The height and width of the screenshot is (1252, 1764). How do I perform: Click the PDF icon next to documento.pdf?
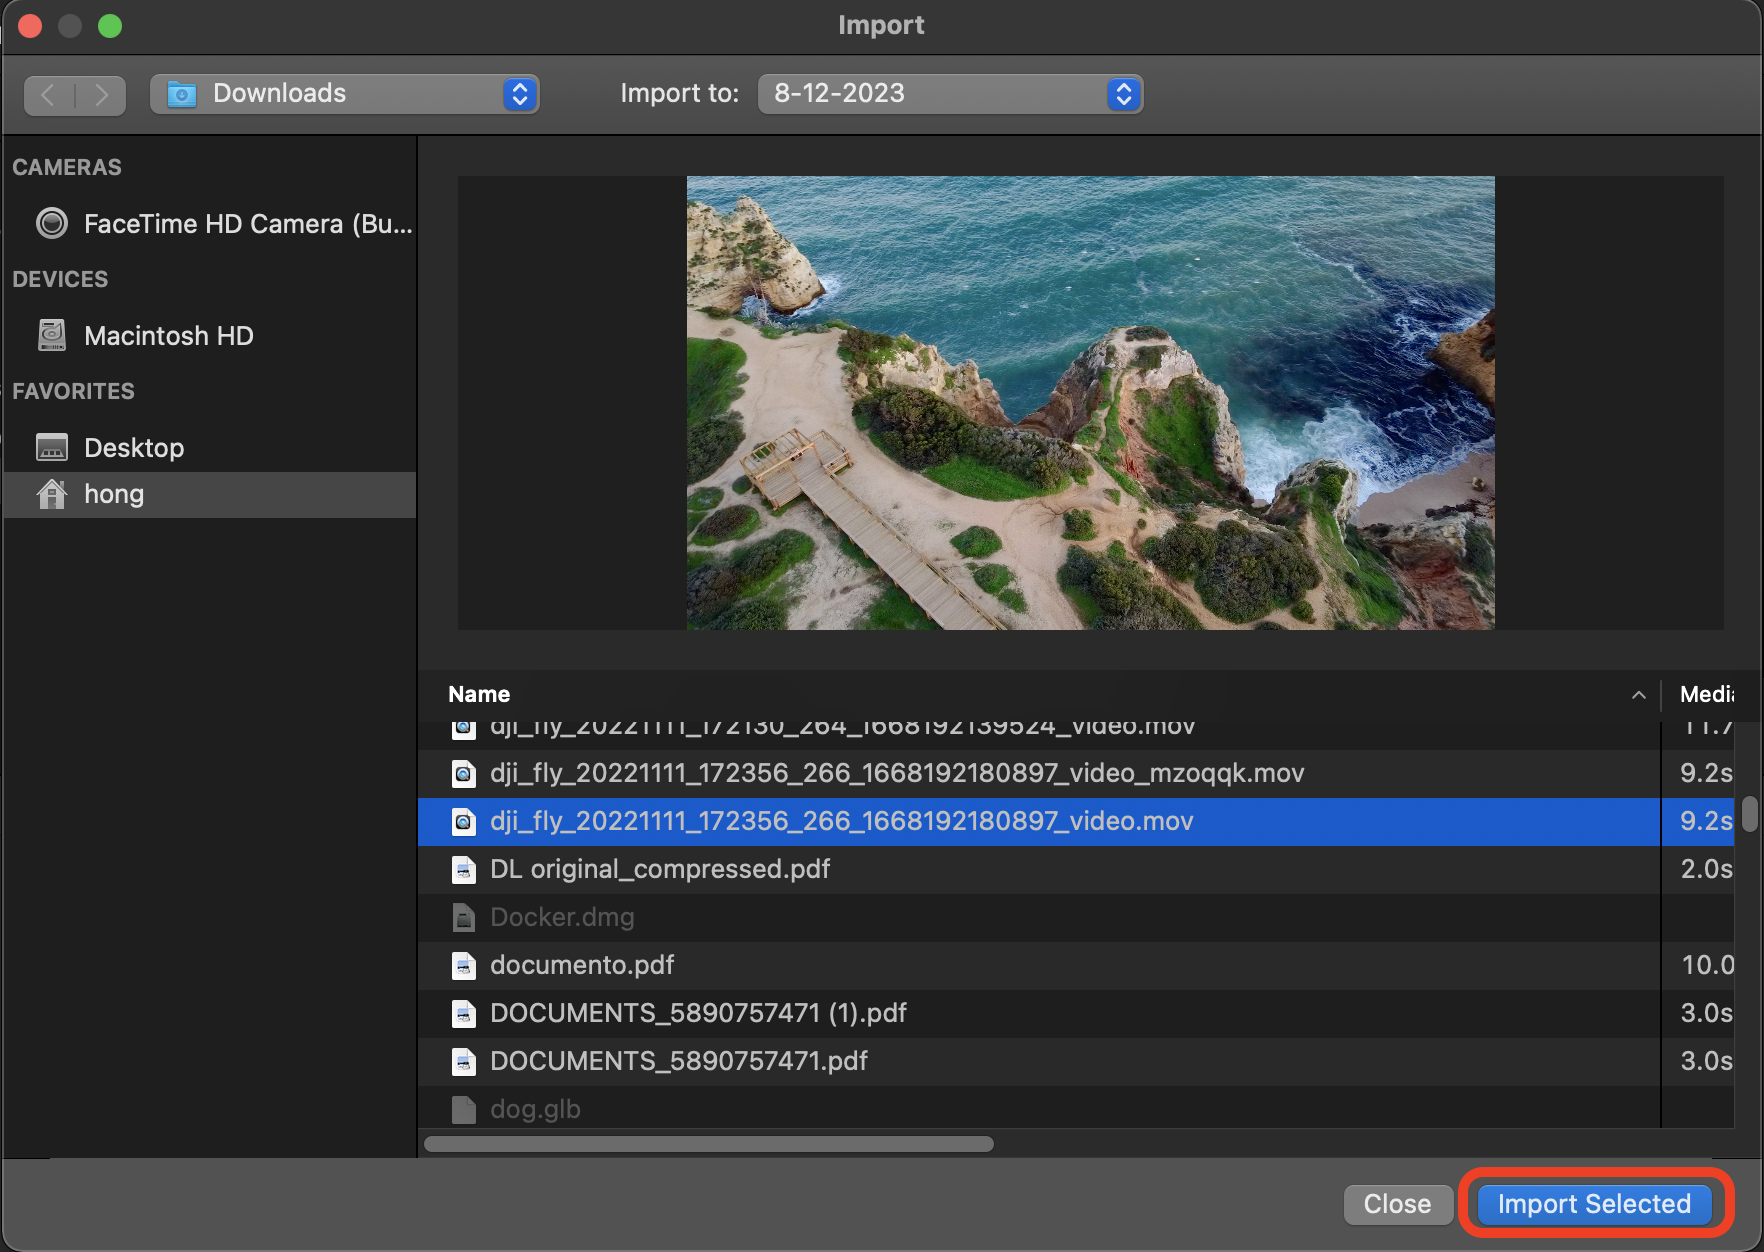click(464, 965)
